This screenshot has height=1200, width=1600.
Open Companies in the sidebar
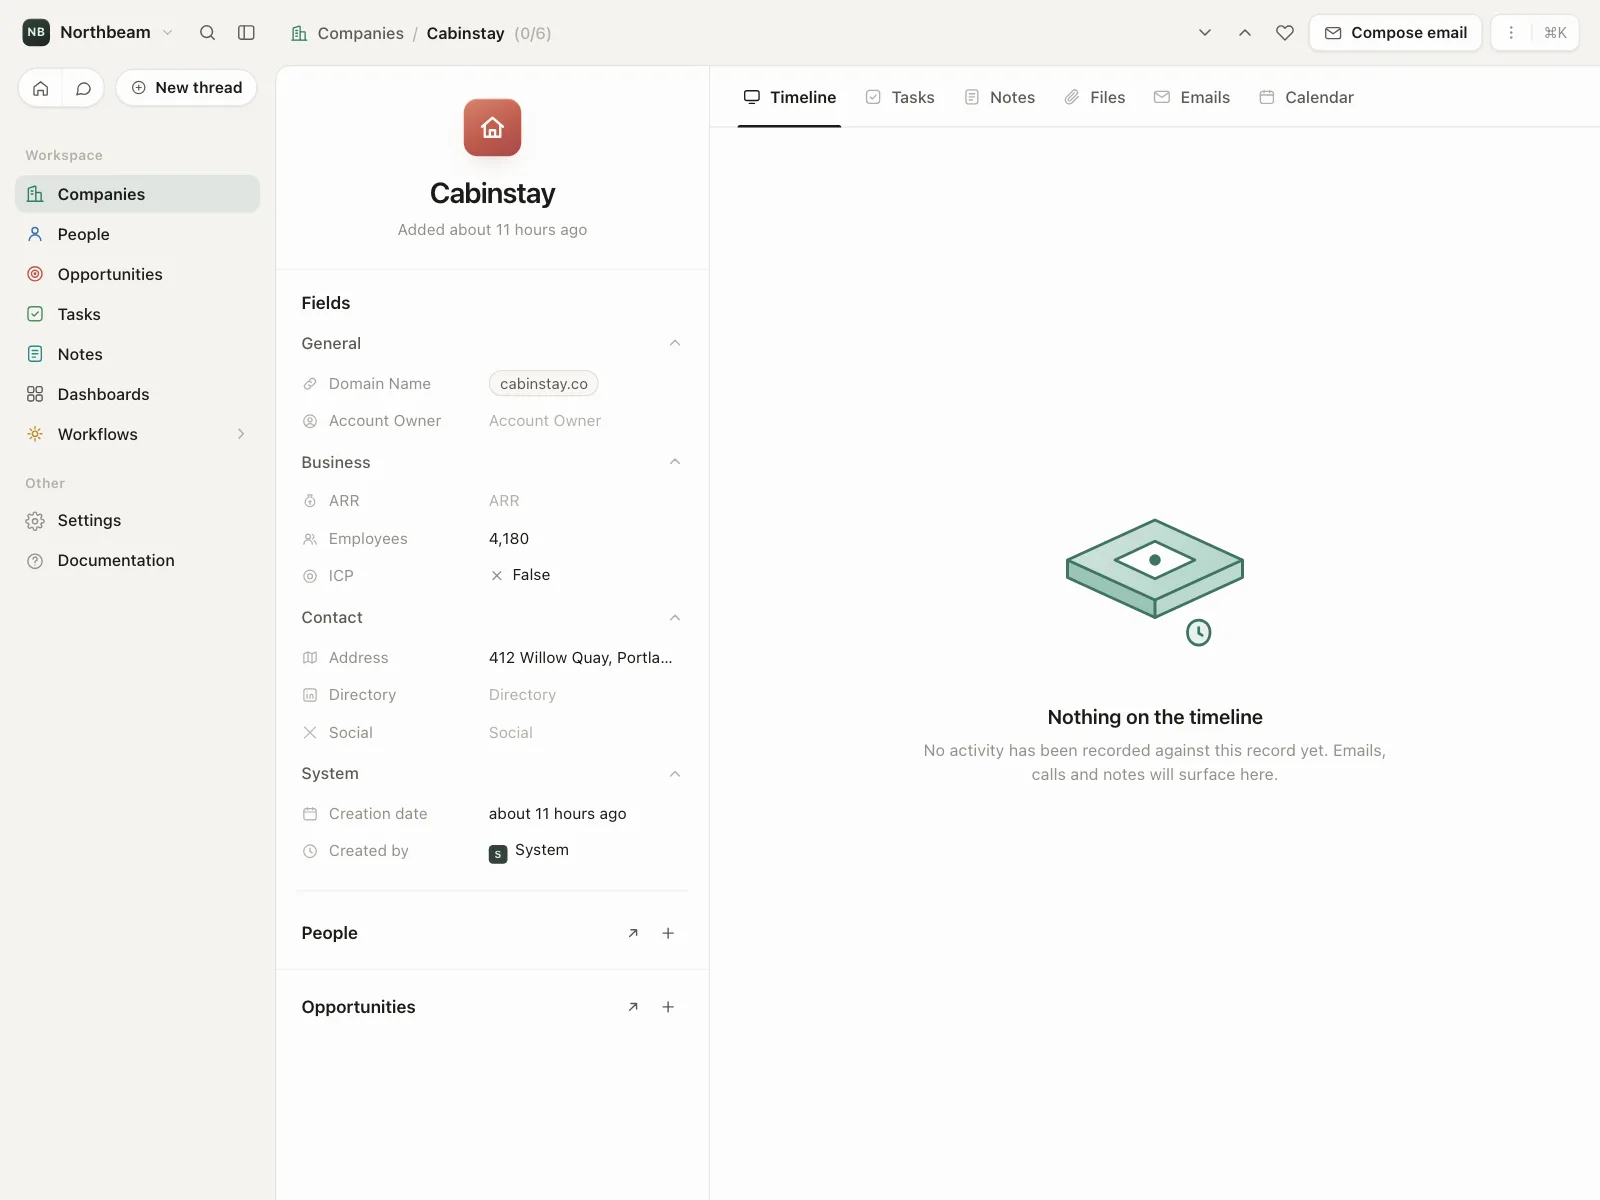pyautogui.click(x=138, y=194)
